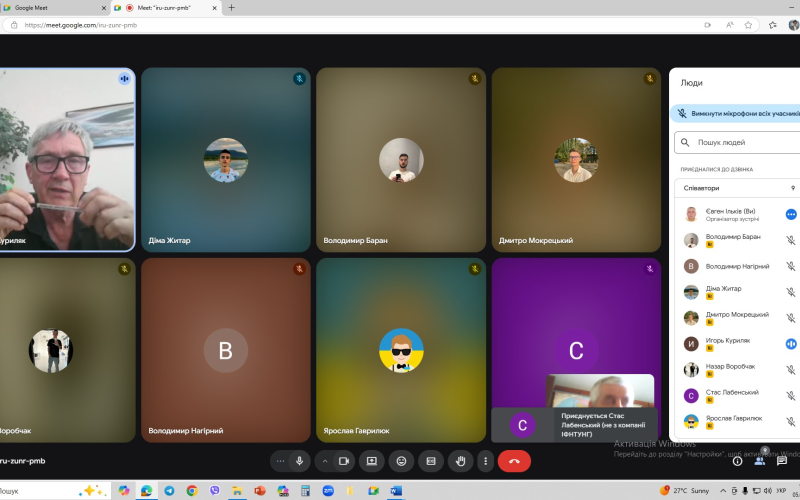
Task: Open Word from the taskbar
Action: point(396,491)
